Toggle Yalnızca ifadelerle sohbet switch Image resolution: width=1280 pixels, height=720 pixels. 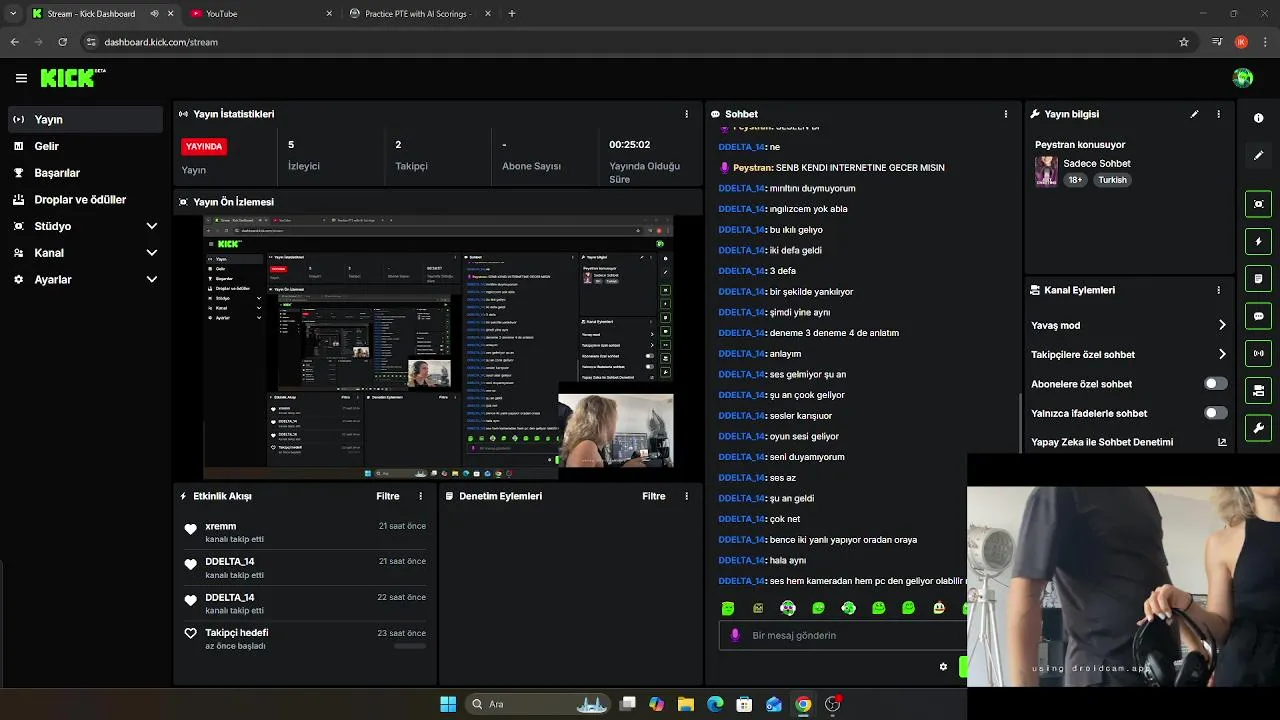[1216, 413]
